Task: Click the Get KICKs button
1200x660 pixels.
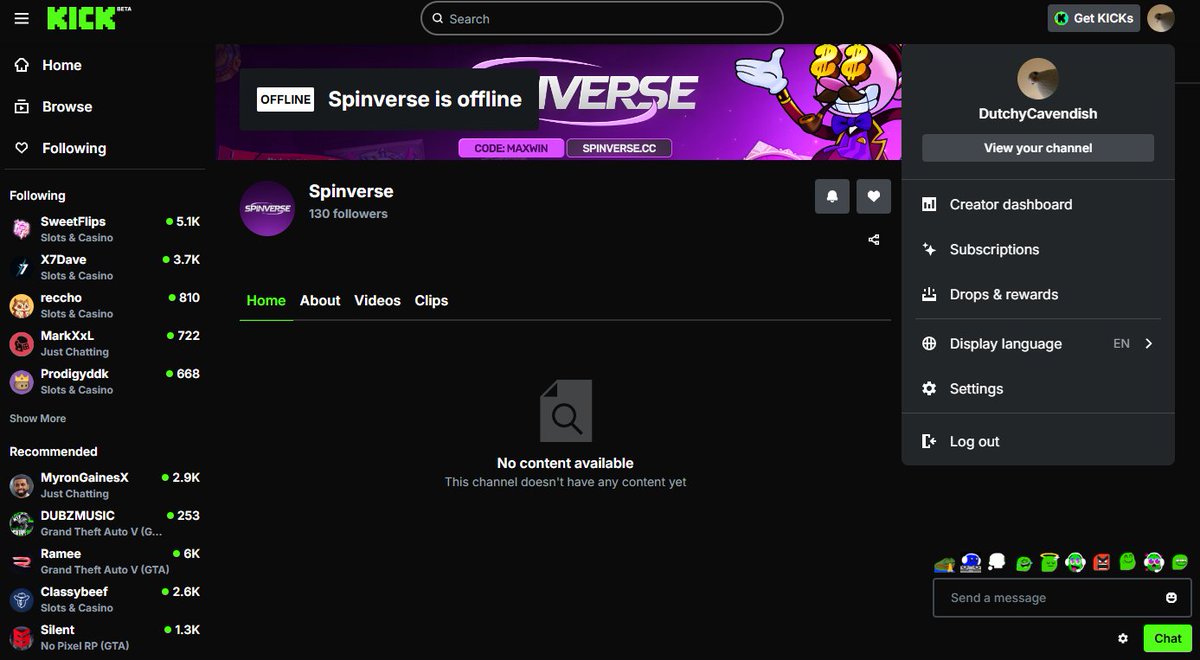Action: [x=1094, y=18]
